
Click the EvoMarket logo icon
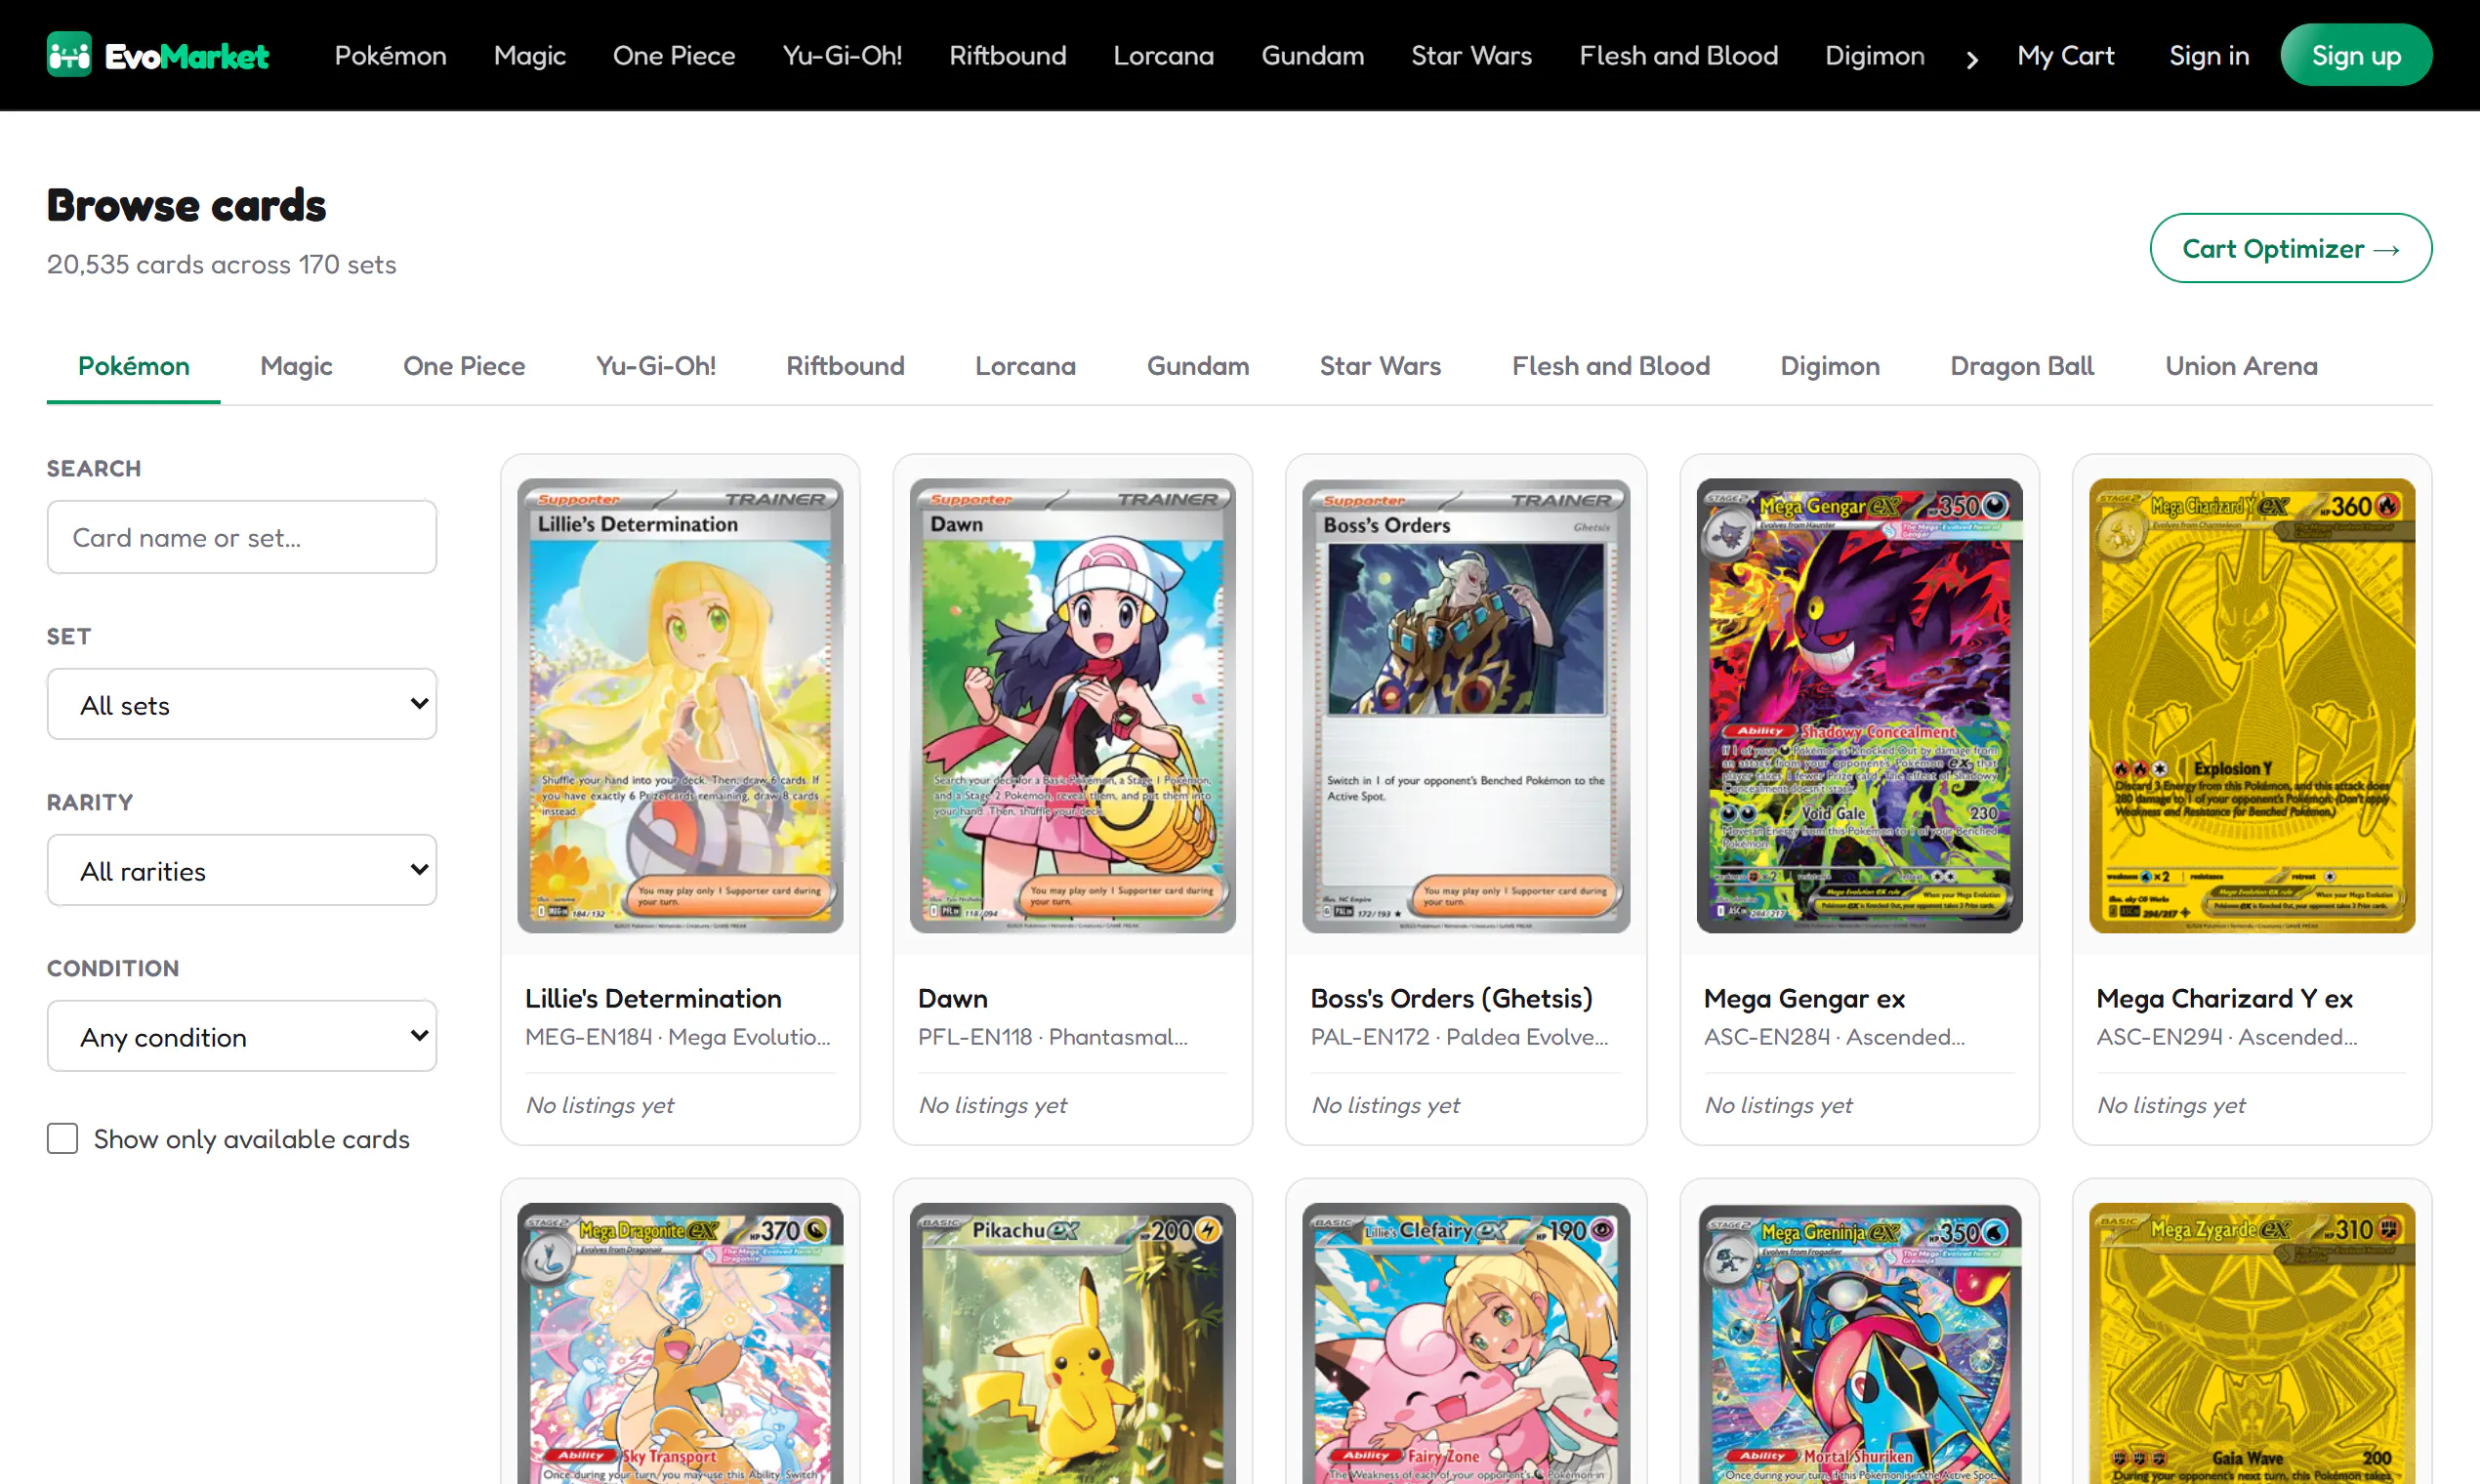69,55
